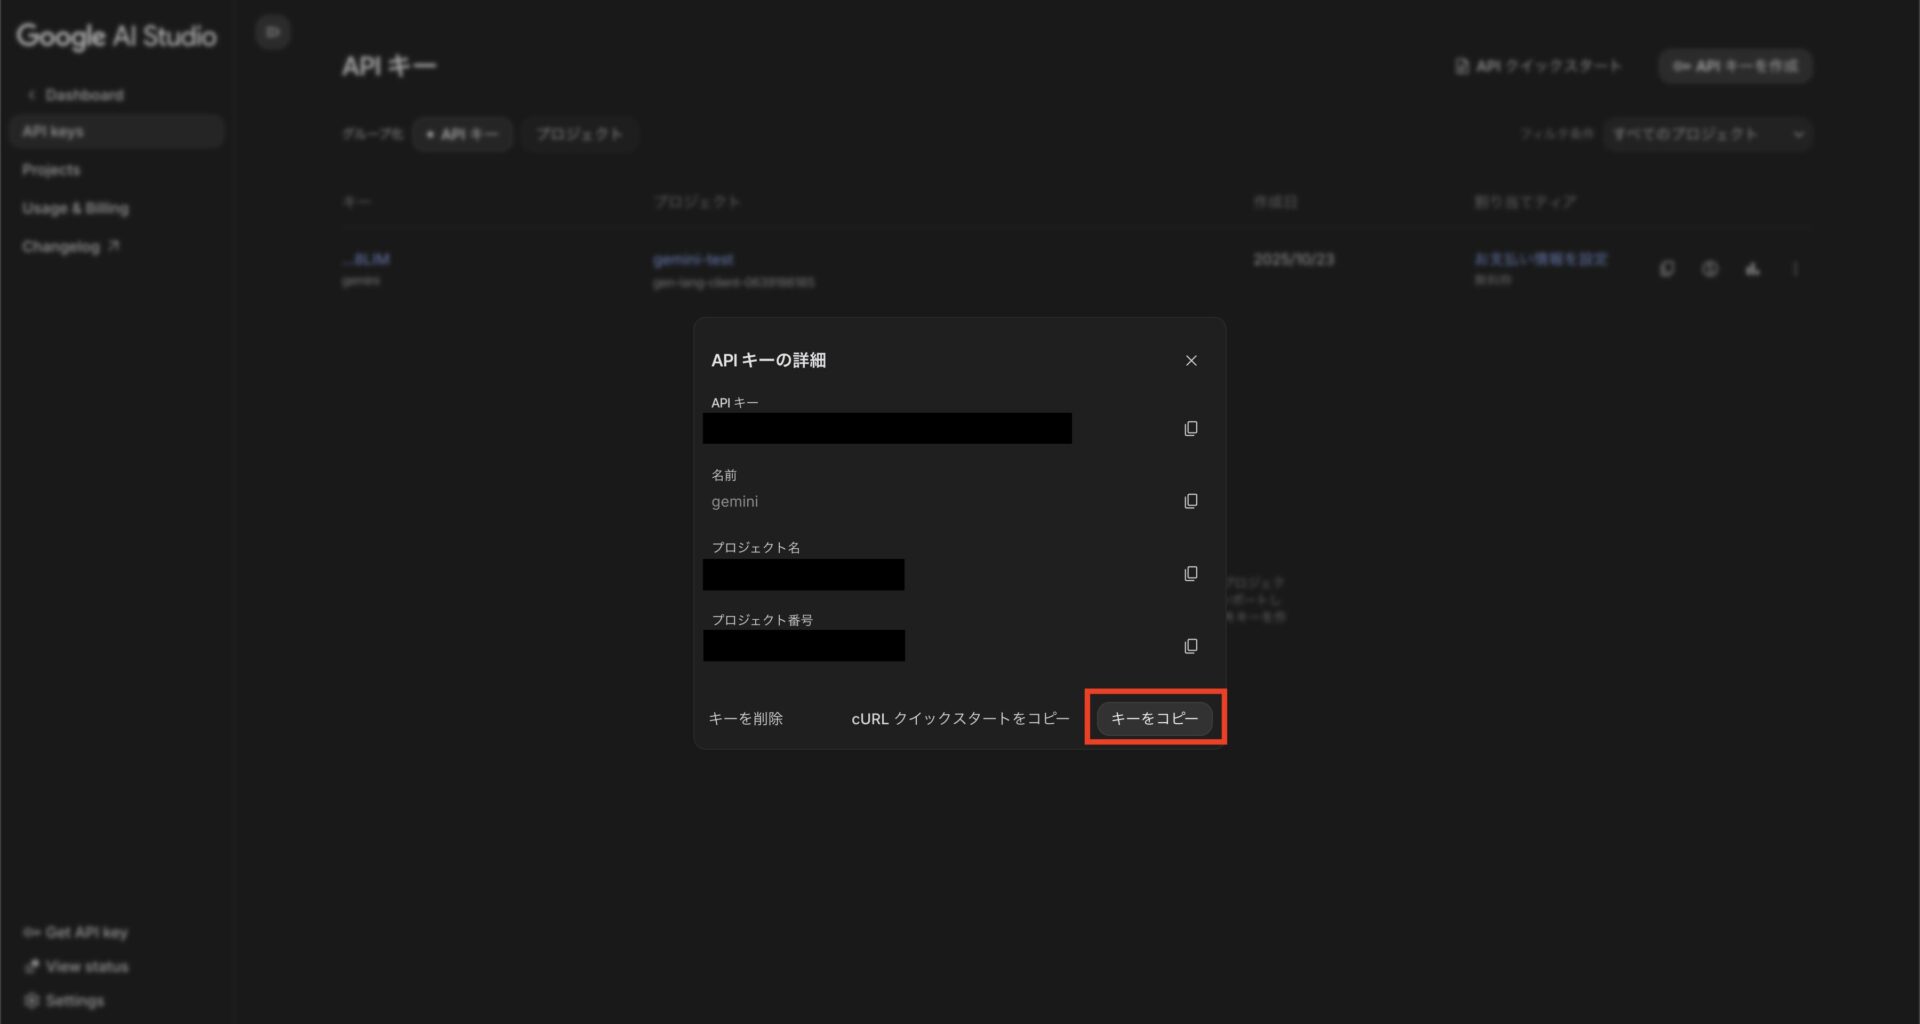Screen dimensions: 1920x1024
Task: Open Usage & Billing in the sidebar
Action: tap(75, 208)
